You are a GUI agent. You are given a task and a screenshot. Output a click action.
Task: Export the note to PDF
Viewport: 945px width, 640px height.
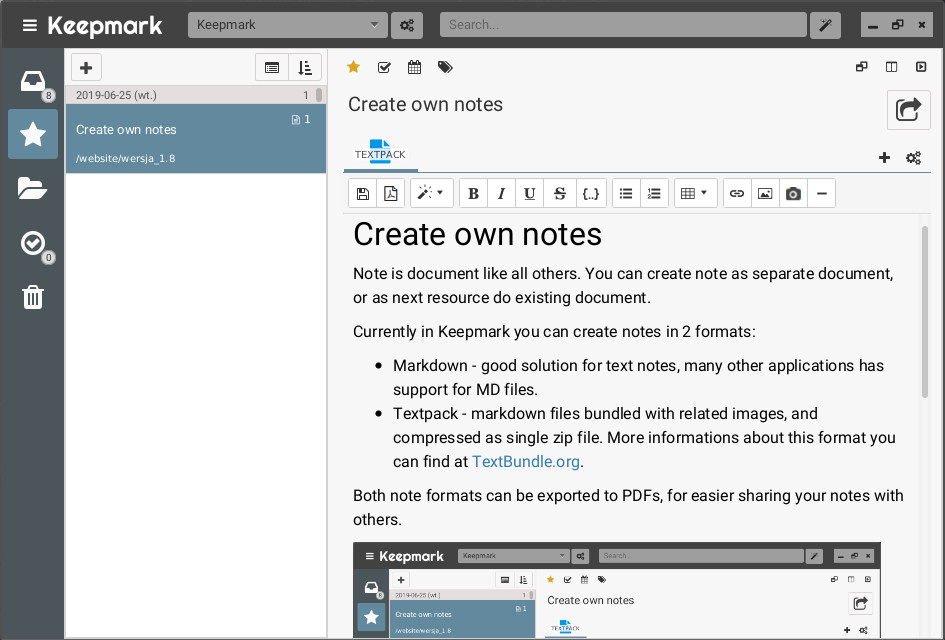click(x=391, y=193)
